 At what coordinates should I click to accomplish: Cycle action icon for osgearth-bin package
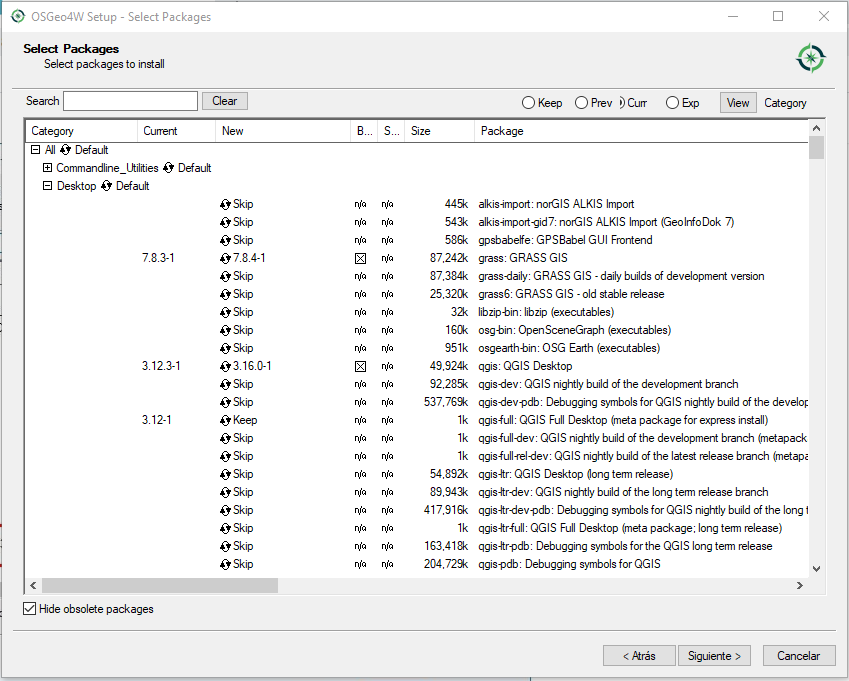pyautogui.click(x=225, y=349)
